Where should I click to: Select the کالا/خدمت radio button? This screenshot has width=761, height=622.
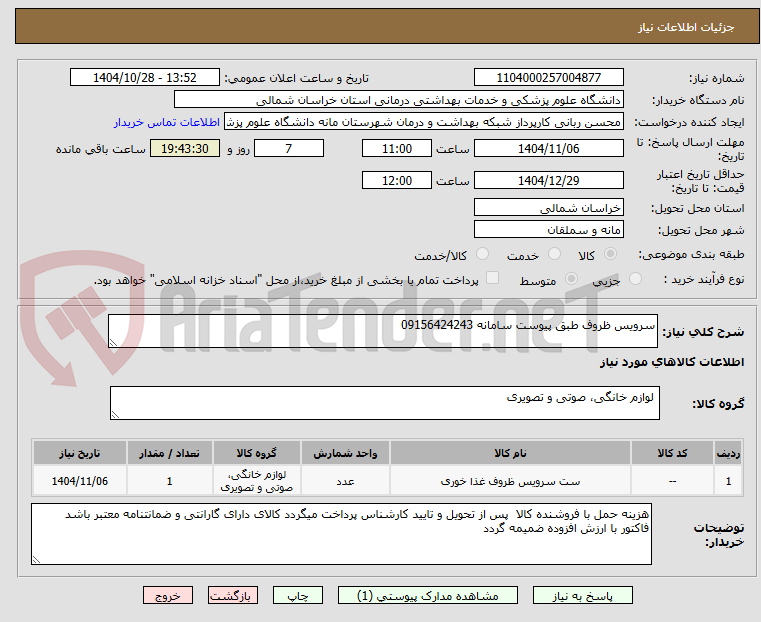pos(482,254)
